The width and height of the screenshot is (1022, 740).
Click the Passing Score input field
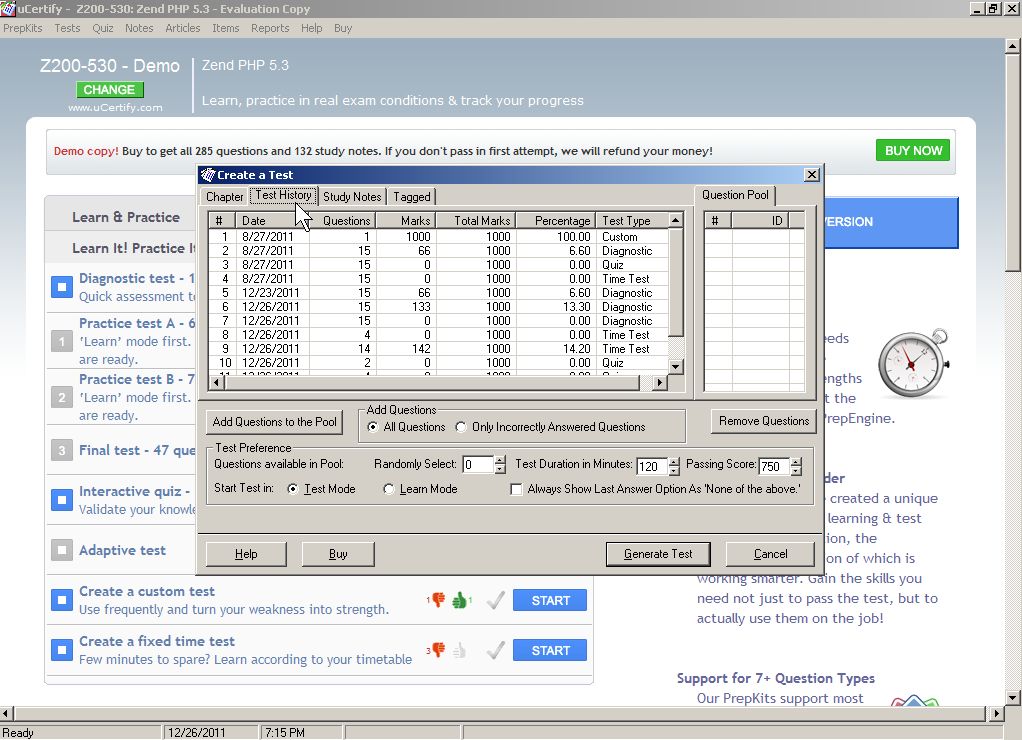tap(774, 466)
